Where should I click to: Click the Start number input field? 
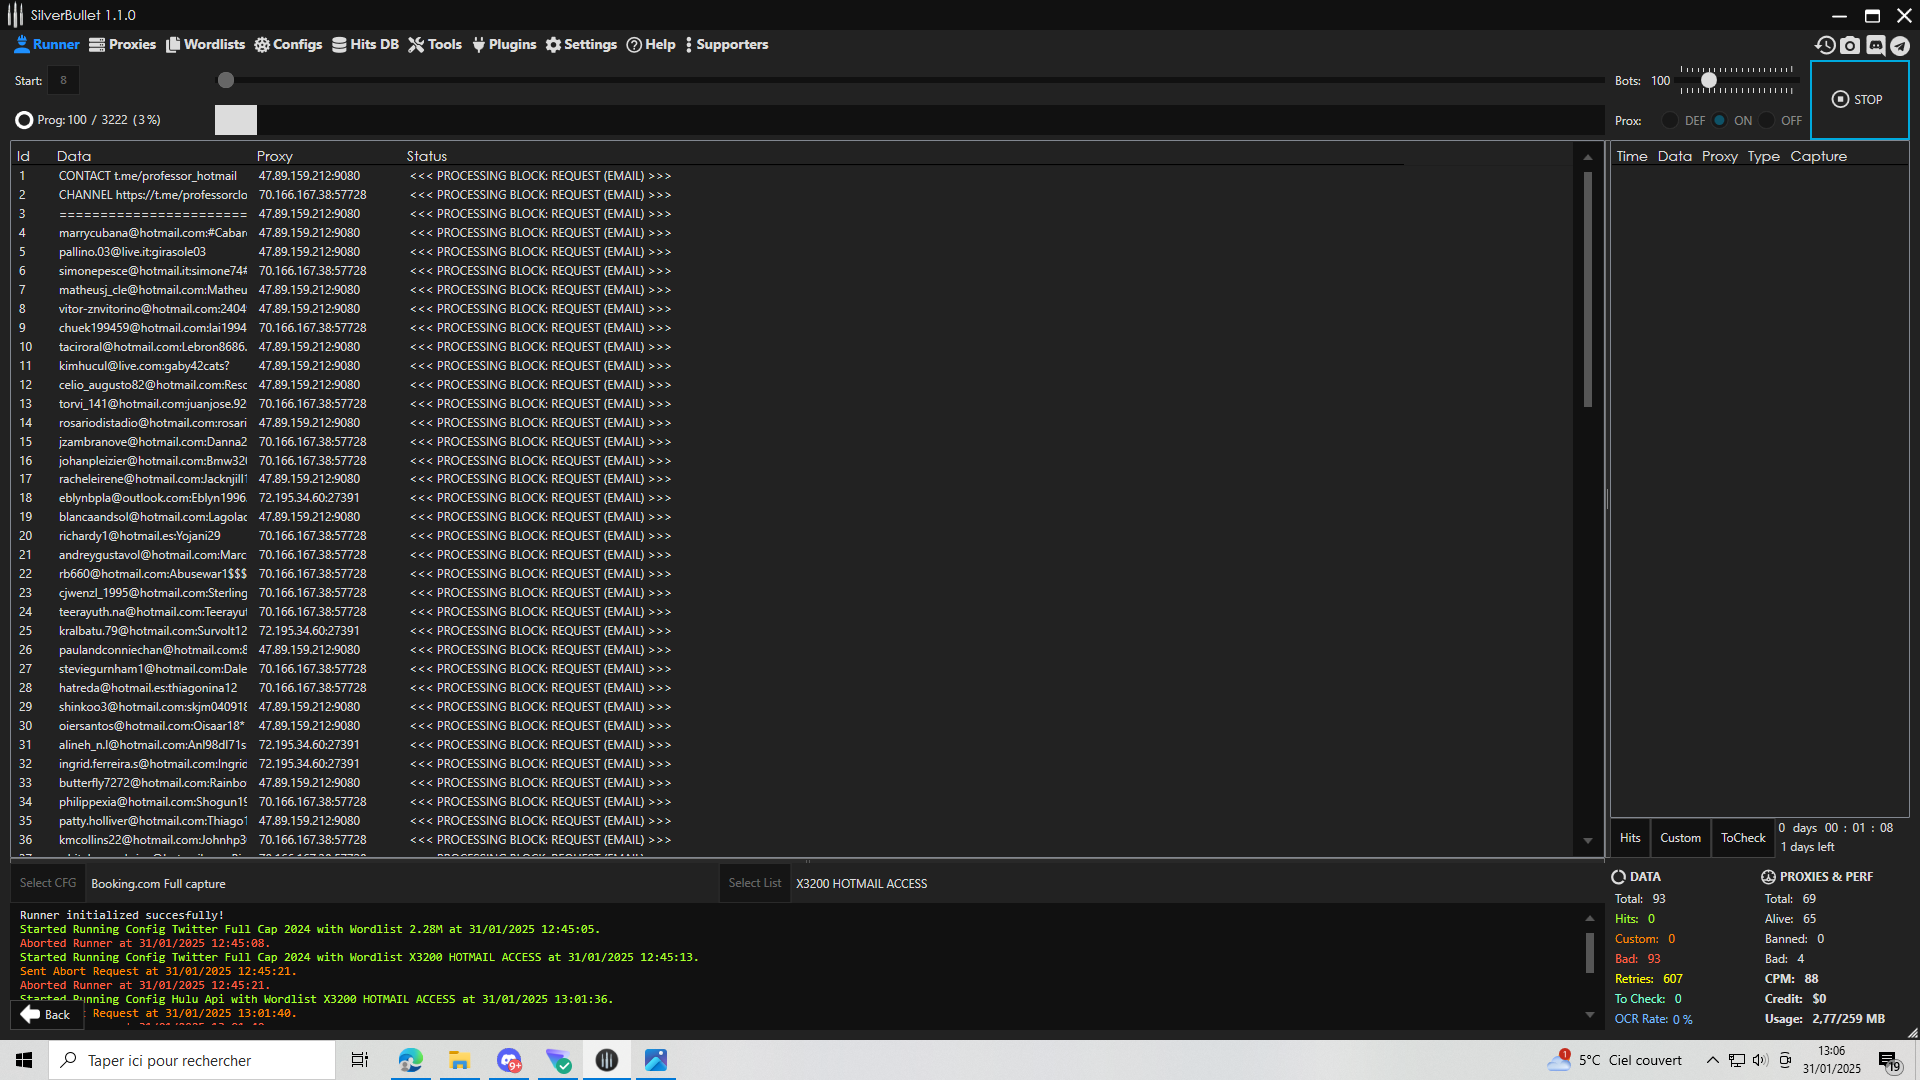tap(63, 81)
